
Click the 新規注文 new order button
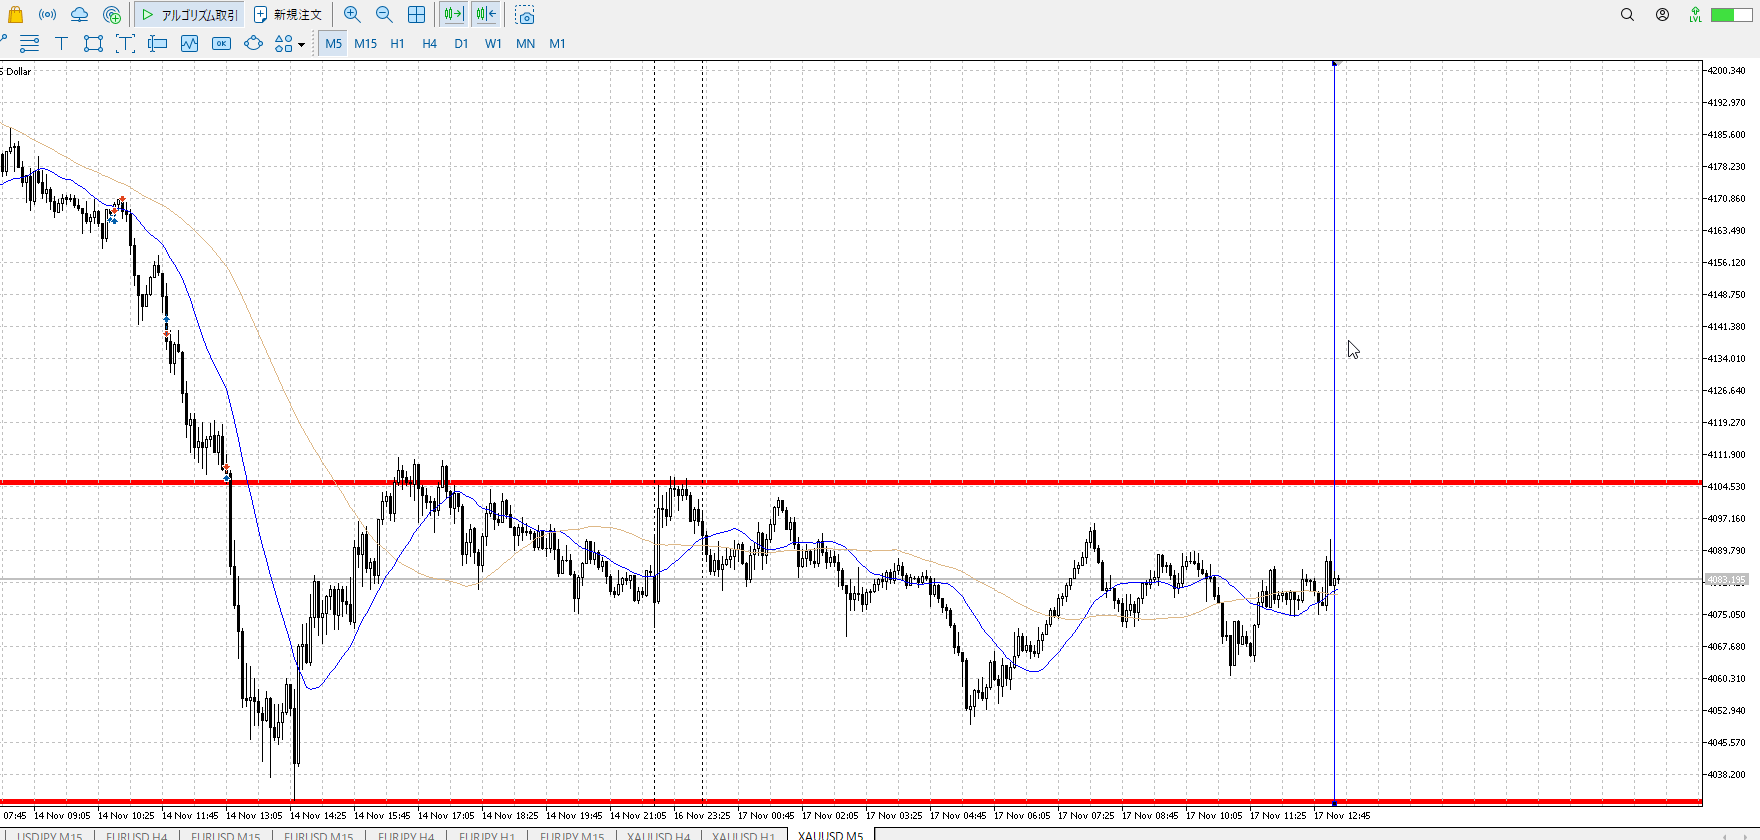(x=288, y=15)
